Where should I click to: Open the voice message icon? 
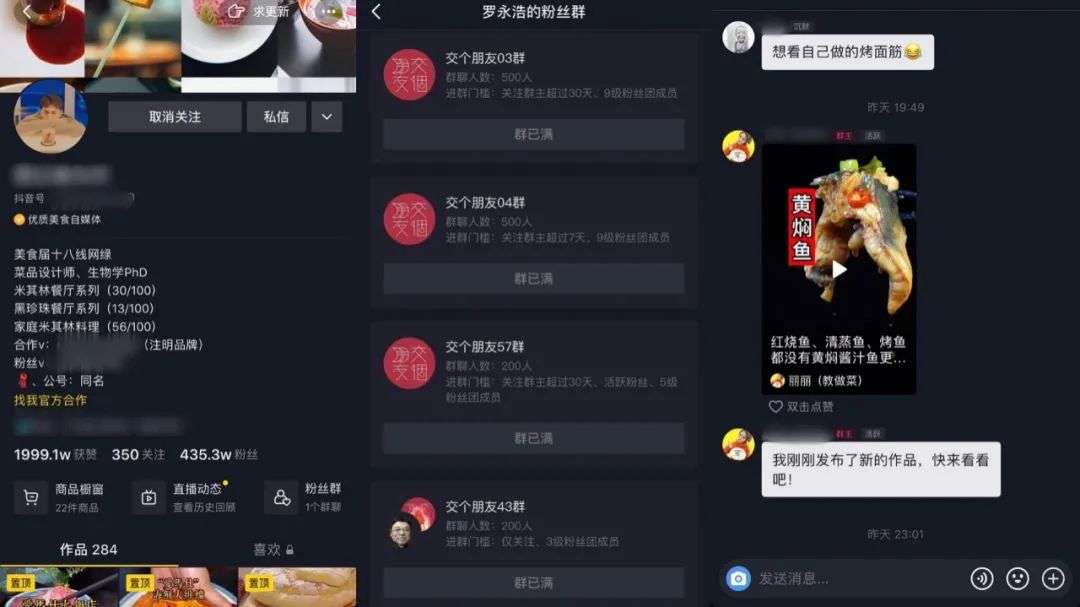[x=982, y=579]
